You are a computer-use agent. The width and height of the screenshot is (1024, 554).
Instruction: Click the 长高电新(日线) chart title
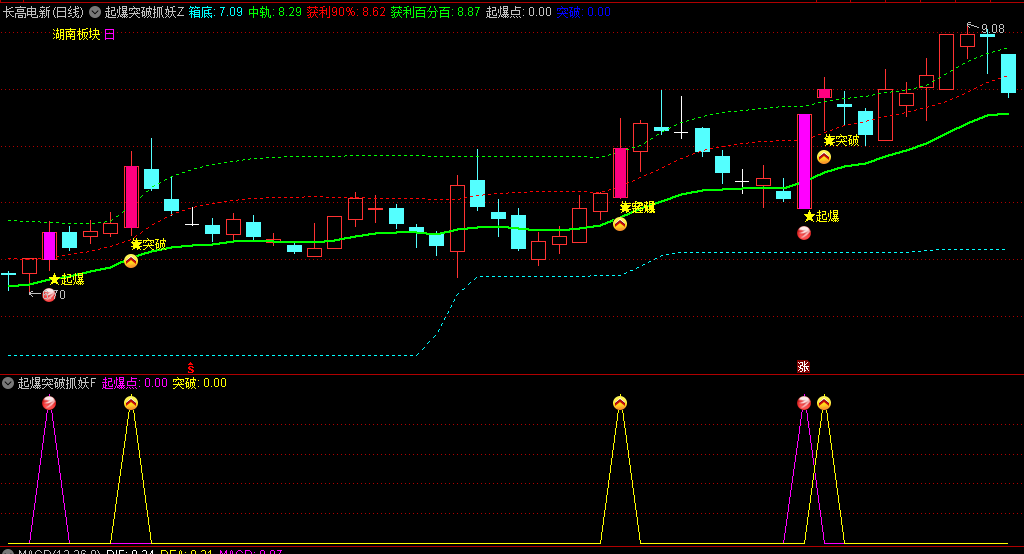coord(44,12)
